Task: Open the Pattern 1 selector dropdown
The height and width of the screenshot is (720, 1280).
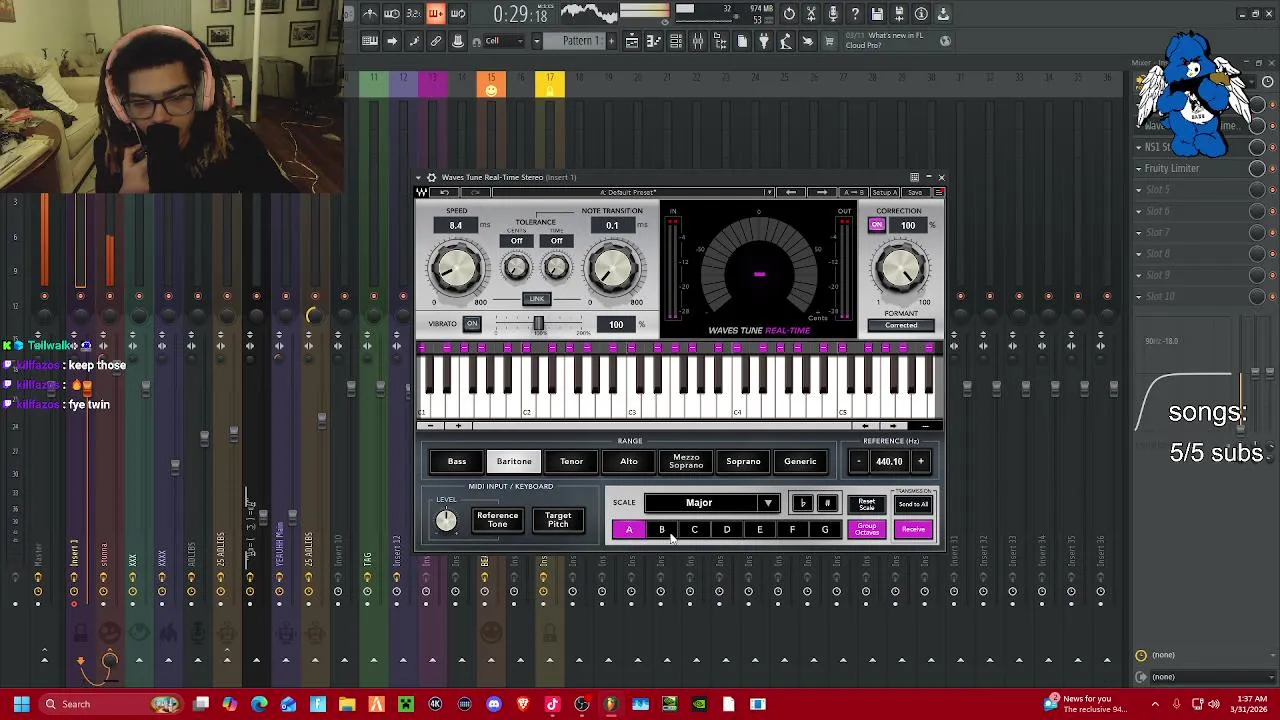Action: (x=536, y=41)
